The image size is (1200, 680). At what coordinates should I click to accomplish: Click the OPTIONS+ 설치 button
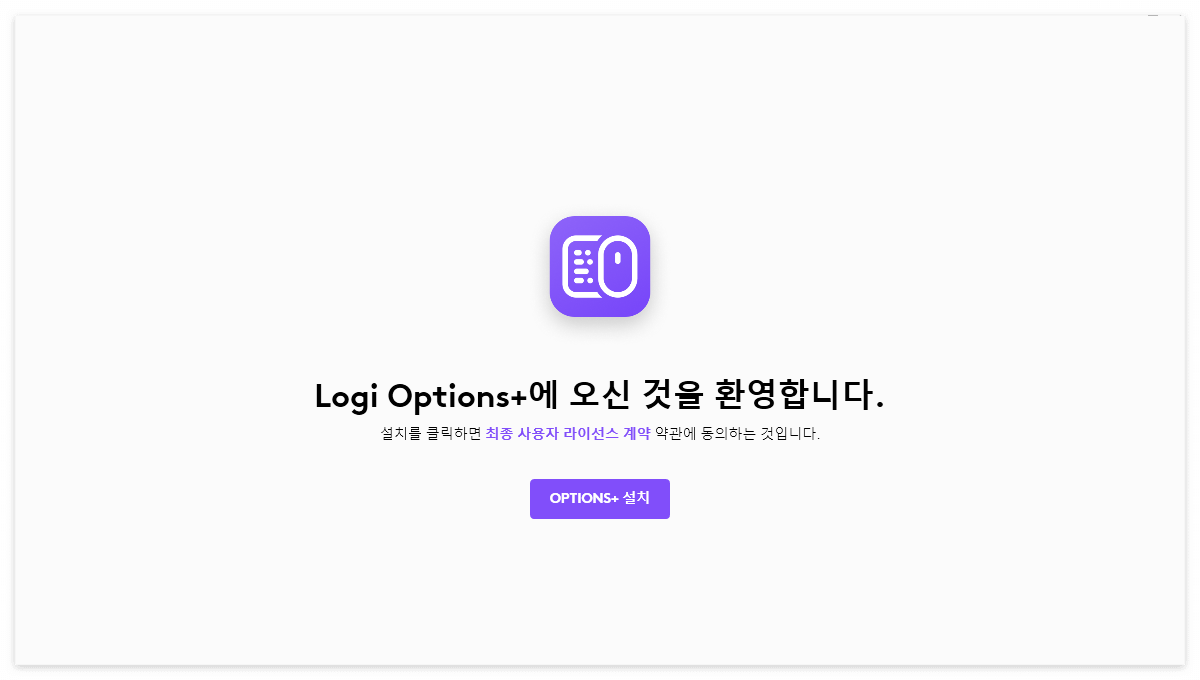pos(600,499)
